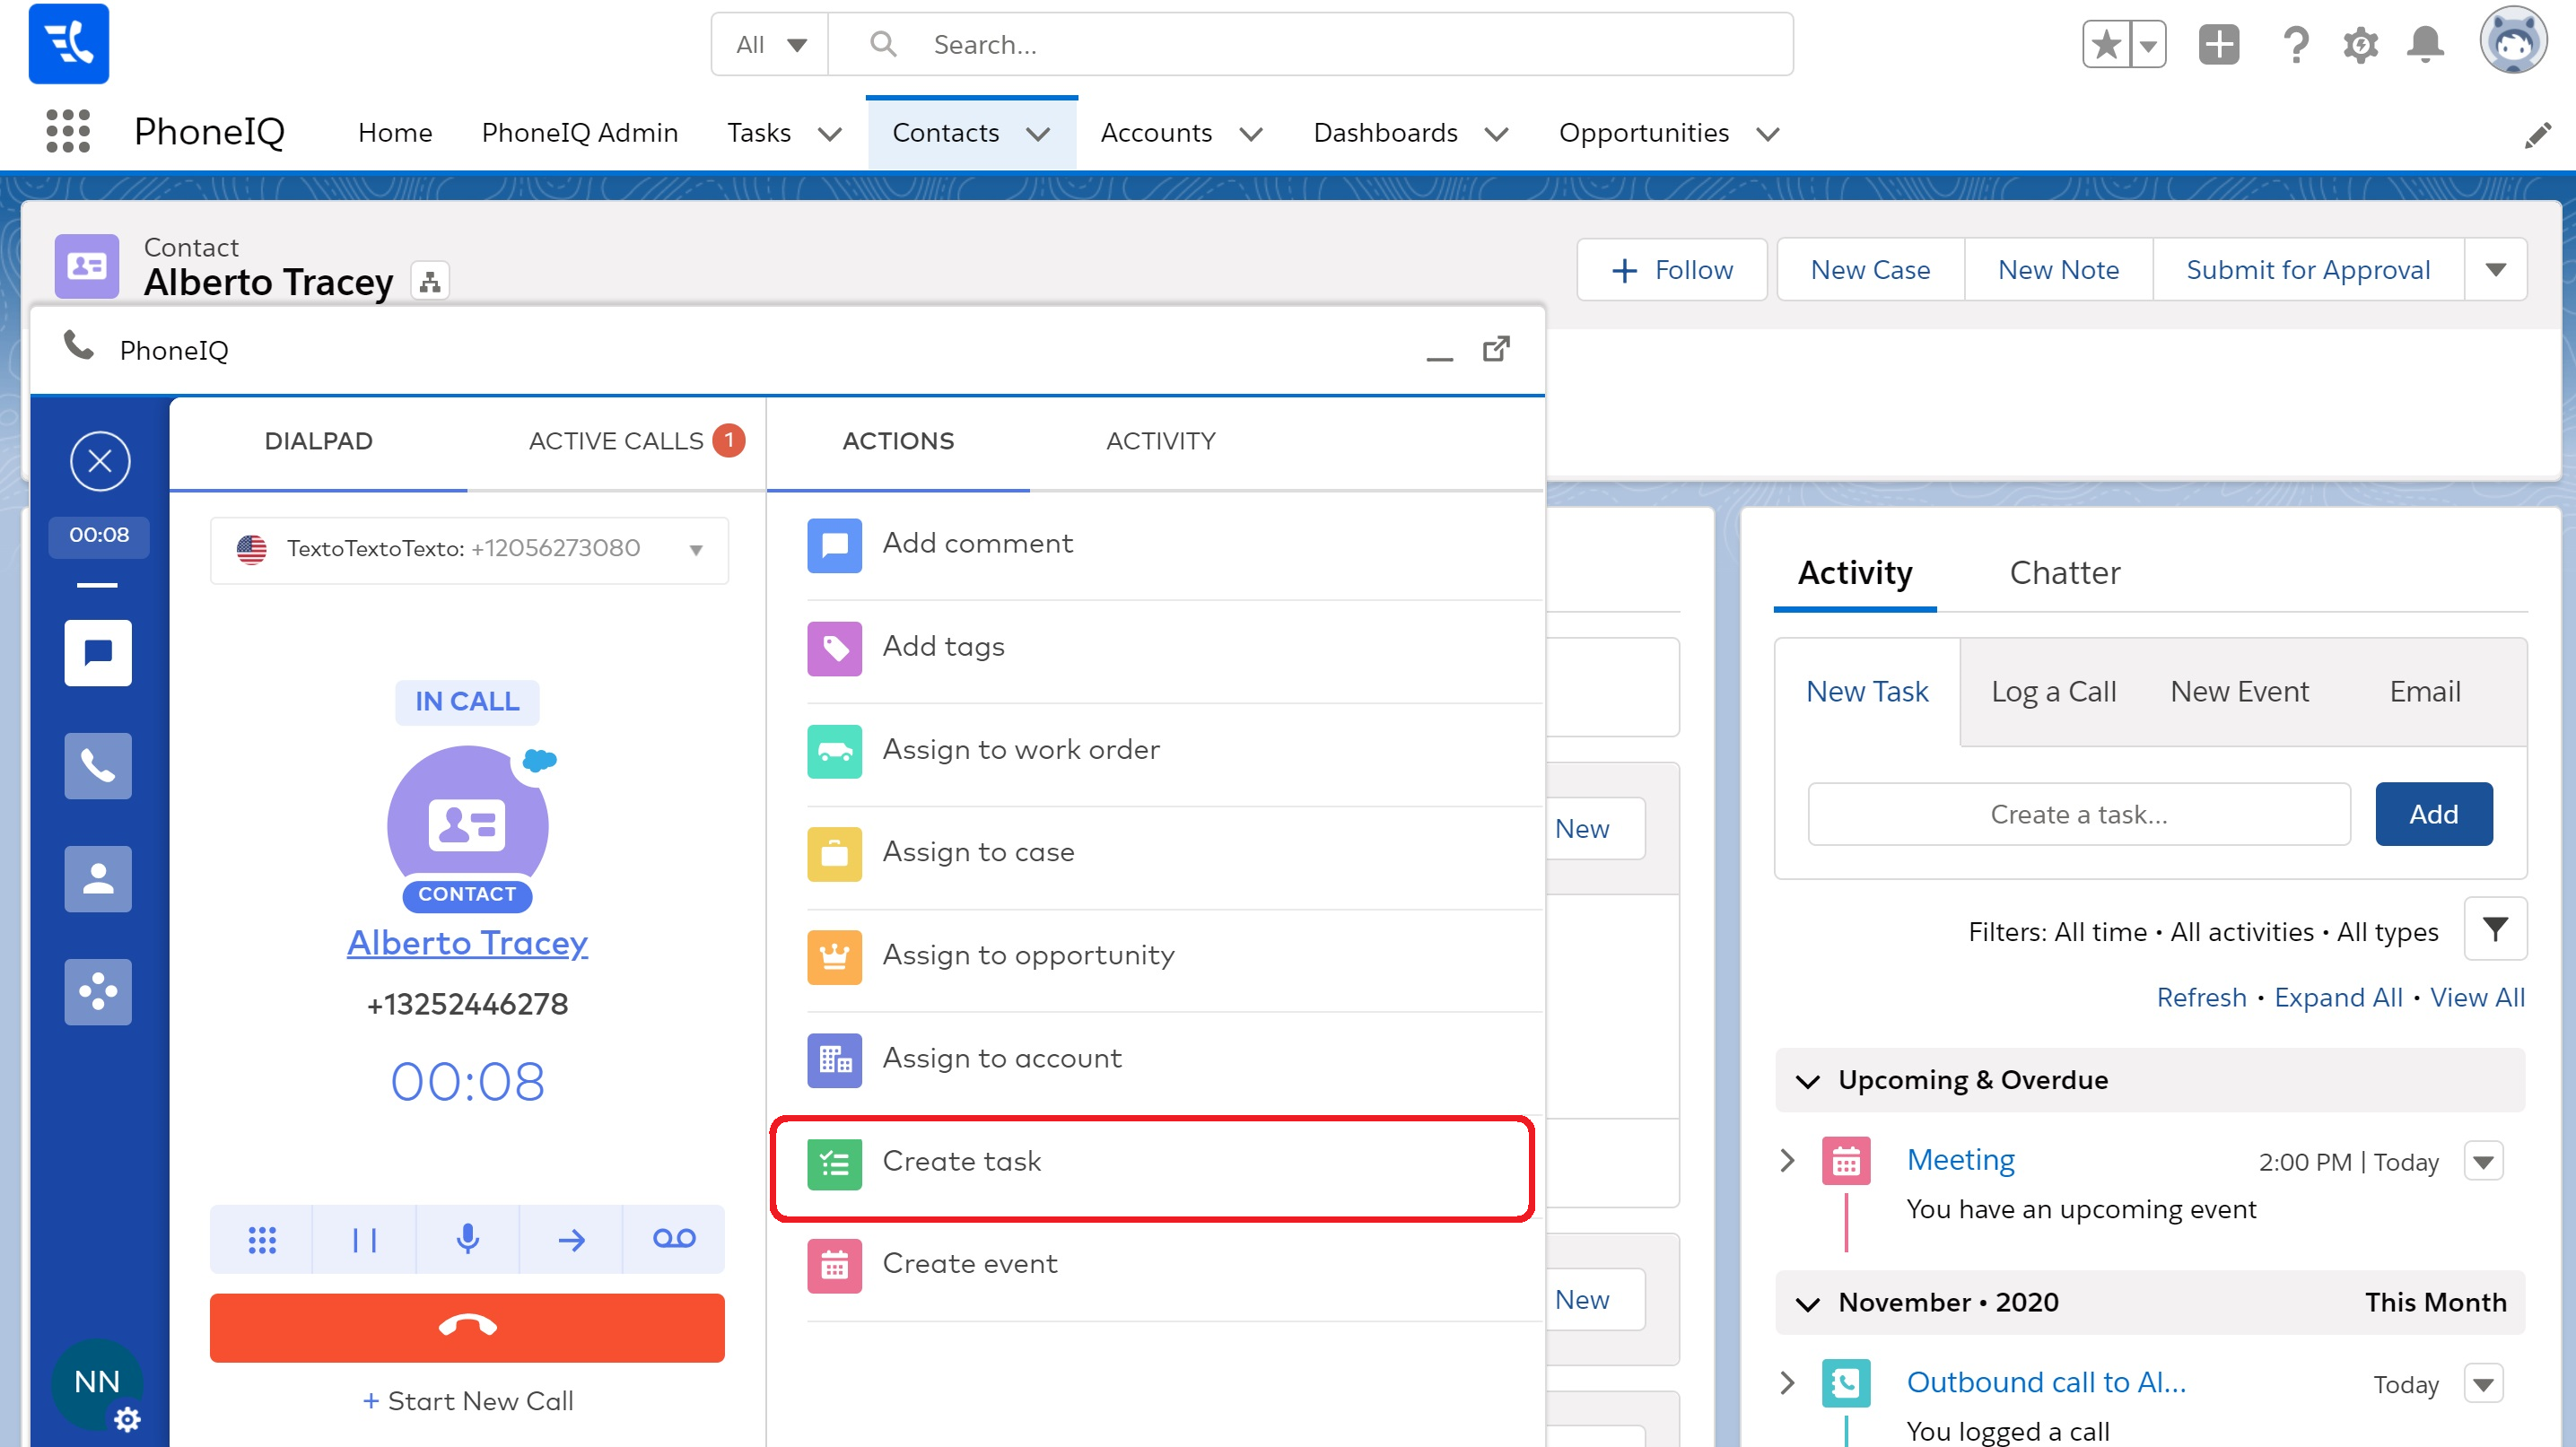Pop out the PhoneIQ panel
The width and height of the screenshot is (2576, 1447).
point(1496,349)
